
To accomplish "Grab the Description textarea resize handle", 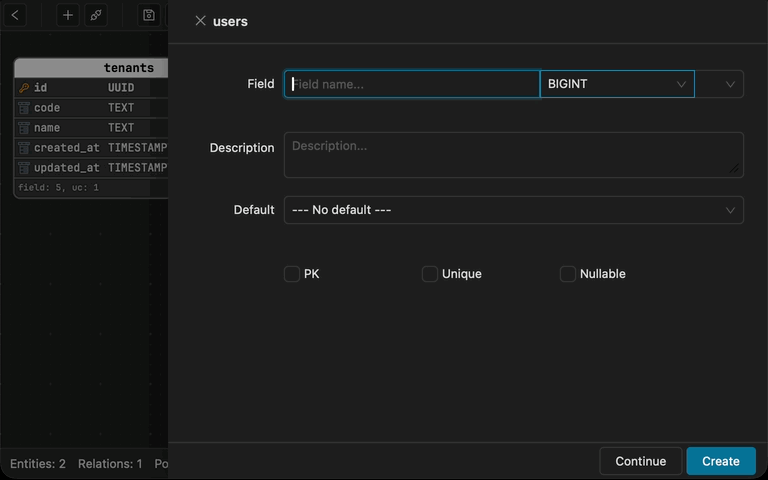I will click(734, 168).
